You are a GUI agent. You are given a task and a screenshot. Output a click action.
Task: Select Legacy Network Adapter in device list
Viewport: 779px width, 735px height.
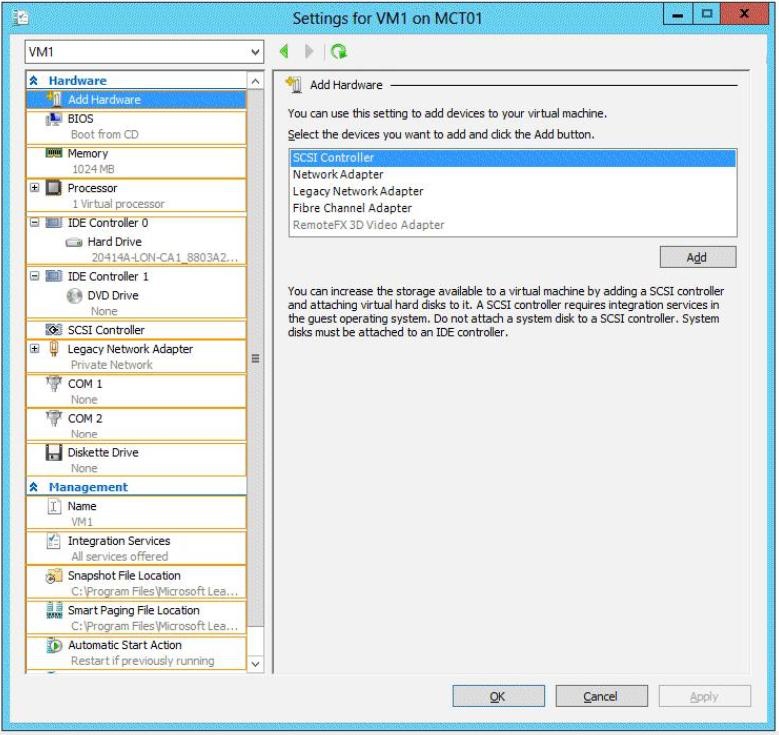click(x=513, y=191)
